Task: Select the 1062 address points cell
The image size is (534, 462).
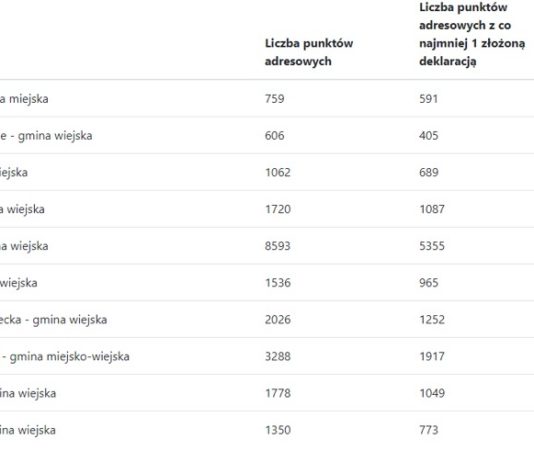Action: click(x=278, y=172)
